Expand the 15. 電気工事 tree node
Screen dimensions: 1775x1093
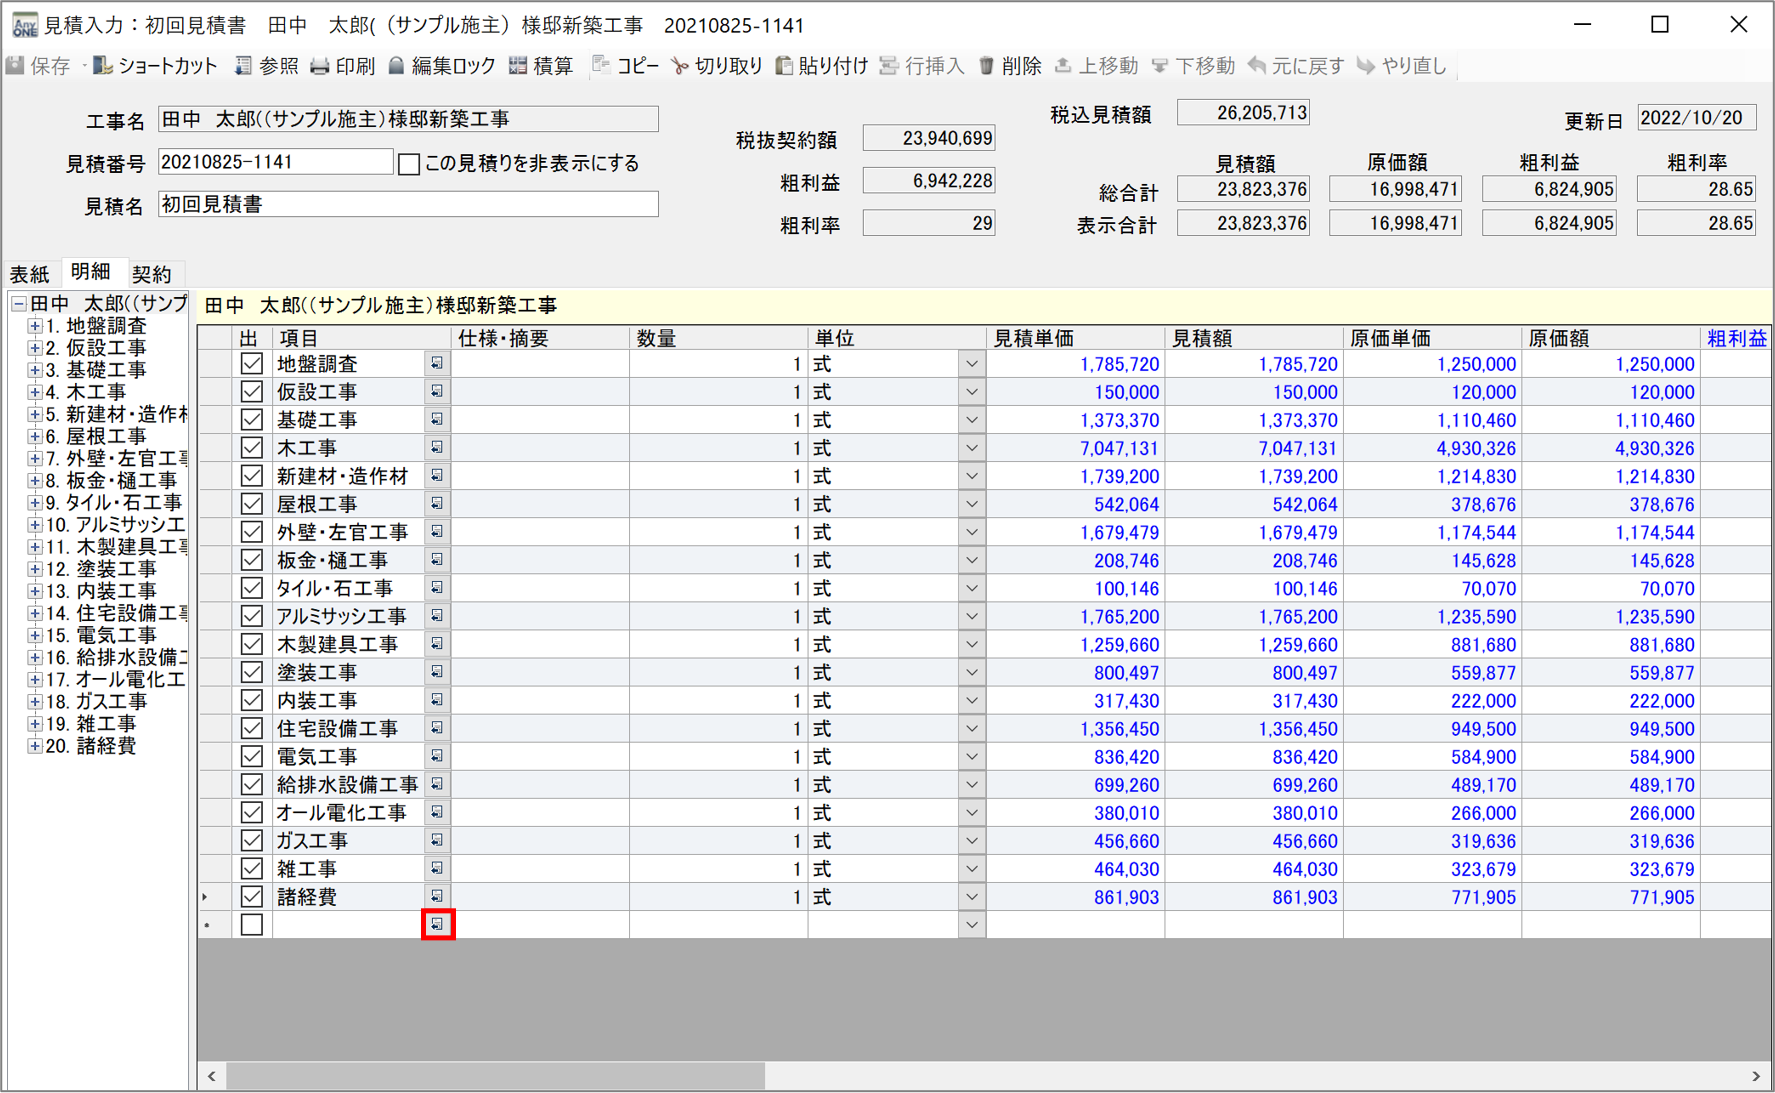point(34,635)
